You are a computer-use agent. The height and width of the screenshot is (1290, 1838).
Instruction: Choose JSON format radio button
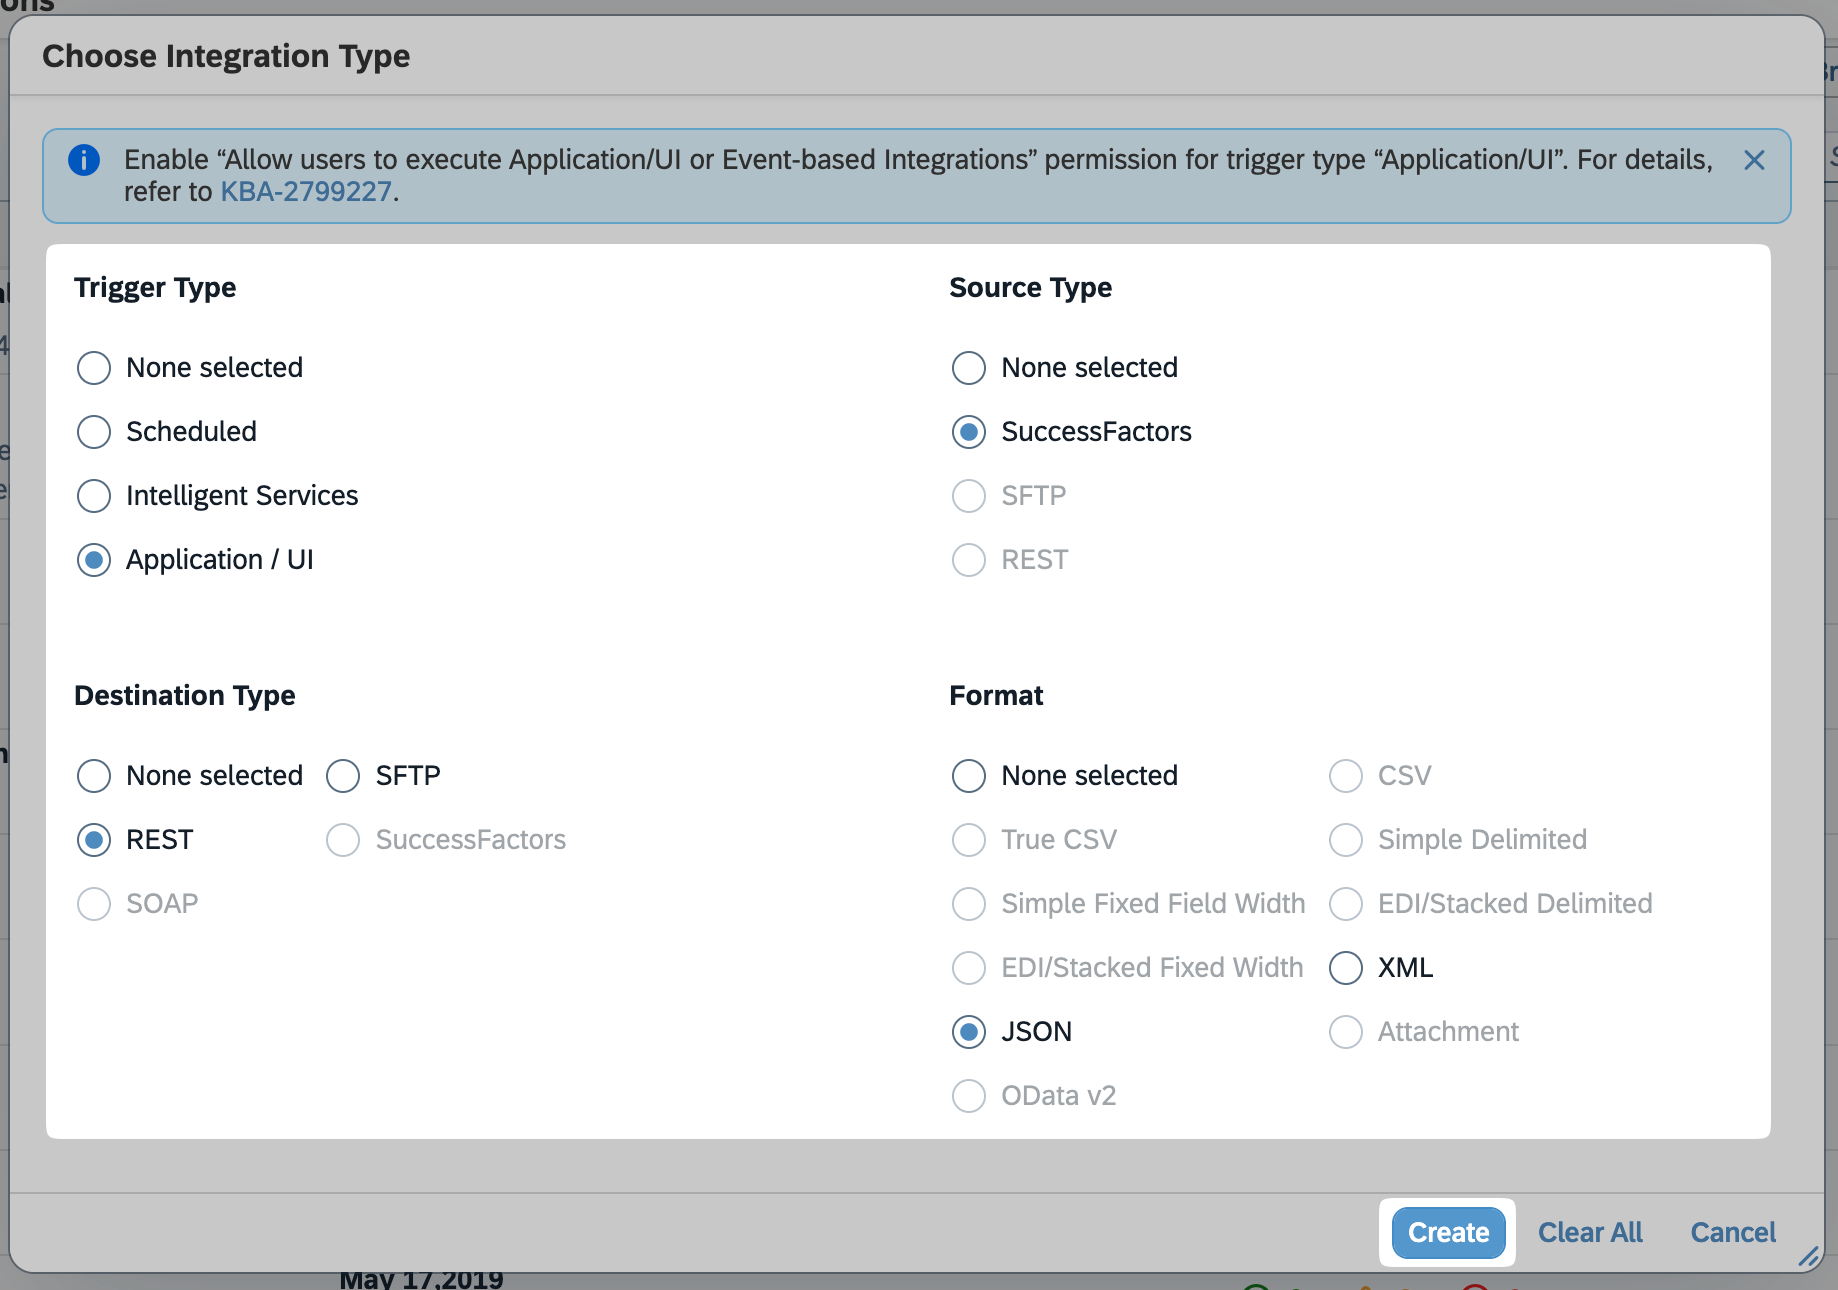969,1032
